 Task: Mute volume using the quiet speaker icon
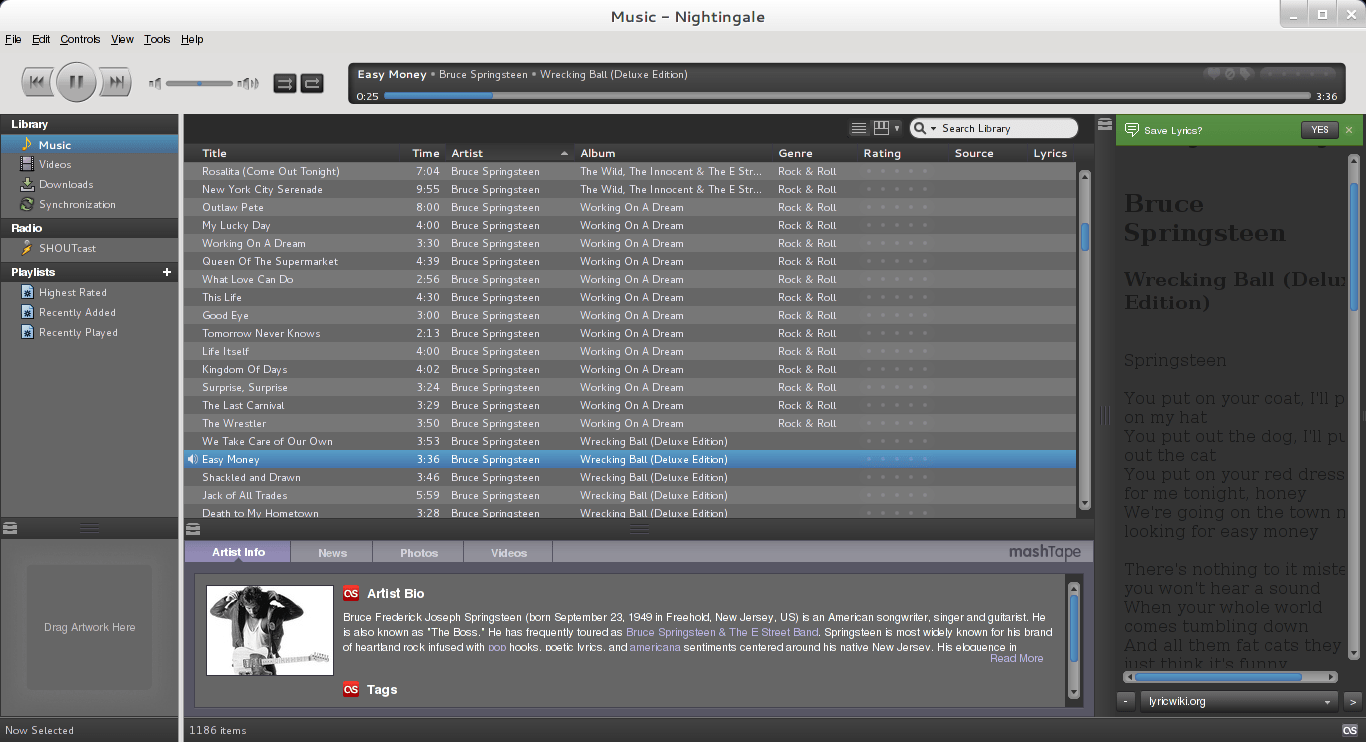coord(155,83)
